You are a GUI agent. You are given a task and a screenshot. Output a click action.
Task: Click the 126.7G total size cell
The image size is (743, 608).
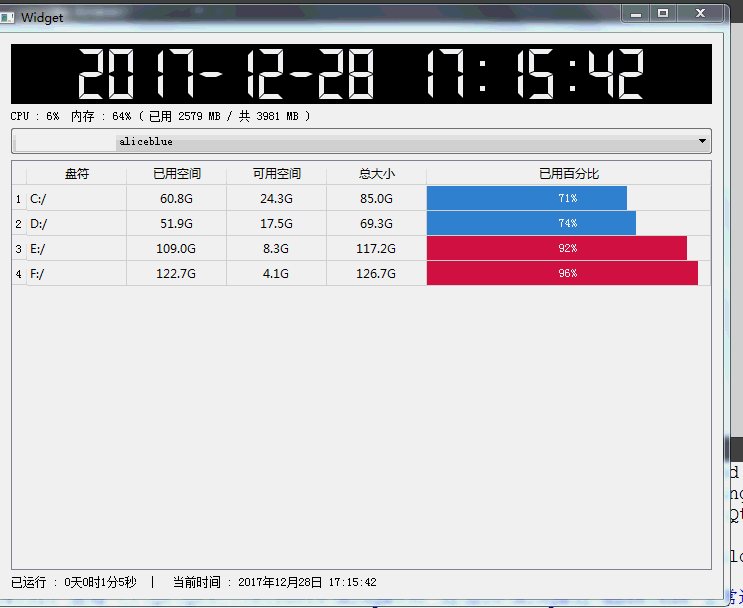pyautogui.click(x=377, y=274)
